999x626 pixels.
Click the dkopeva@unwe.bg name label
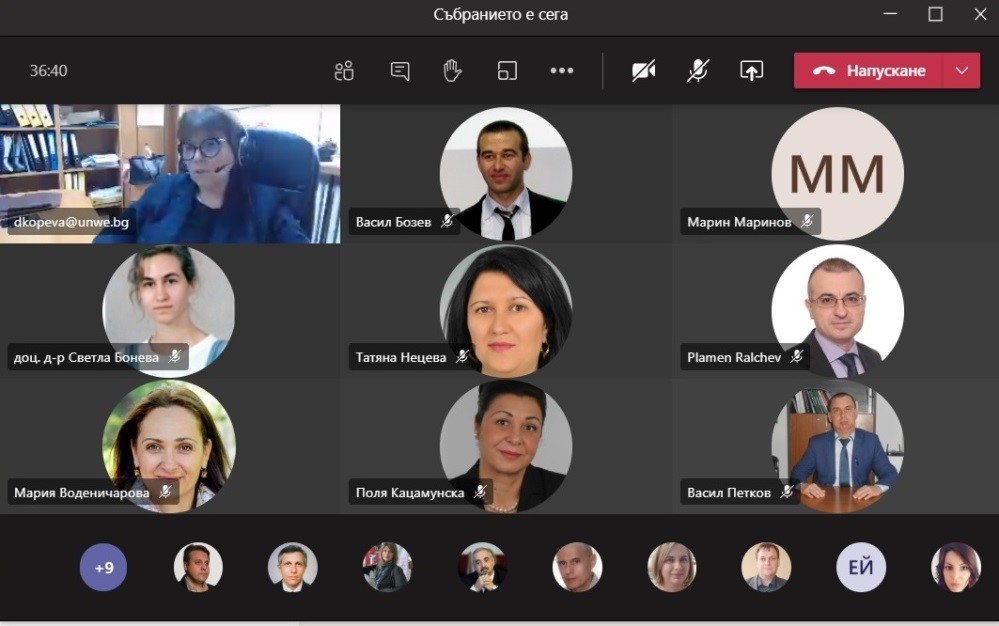[71, 222]
